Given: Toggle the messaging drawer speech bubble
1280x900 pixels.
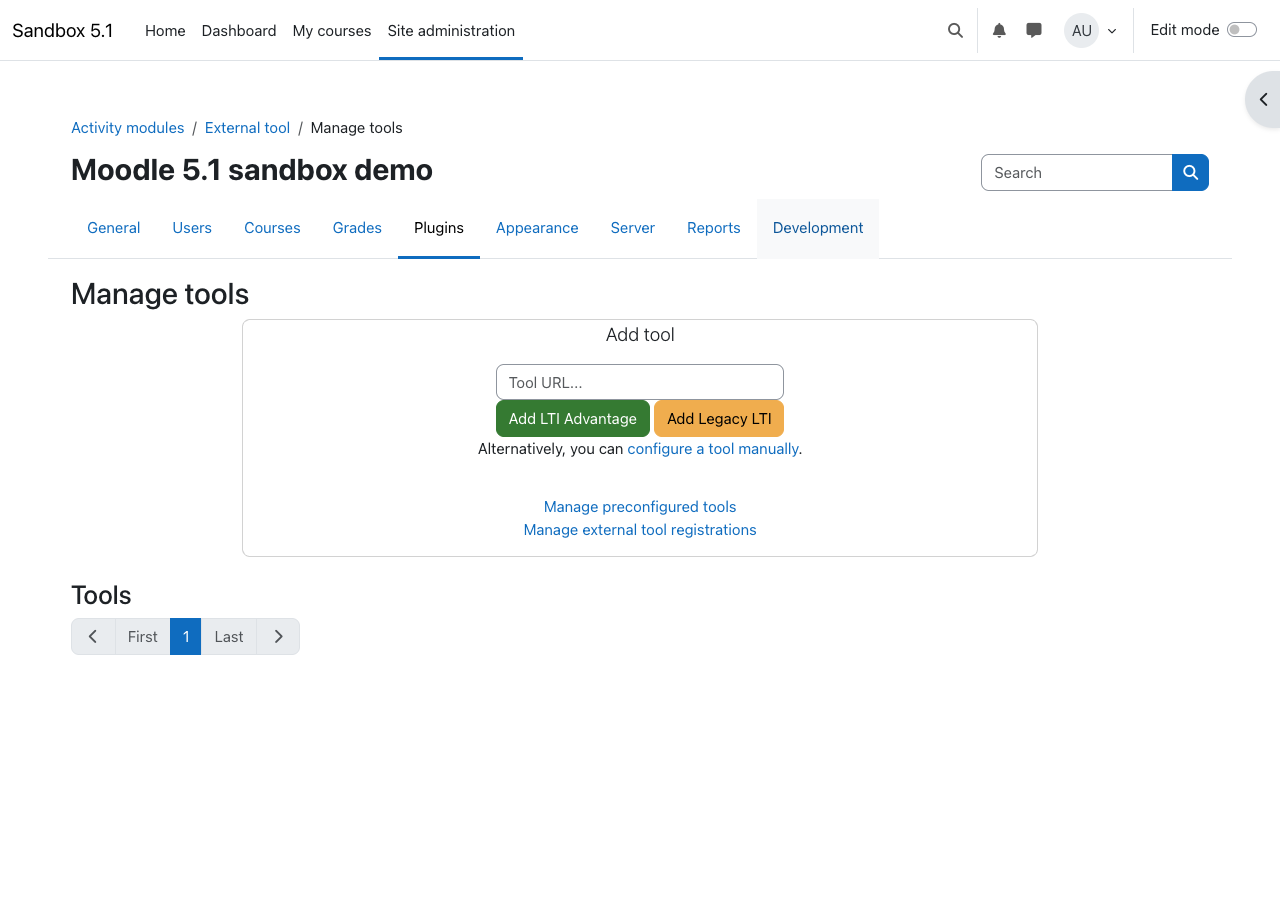Looking at the screenshot, I should coord(1034,31).
